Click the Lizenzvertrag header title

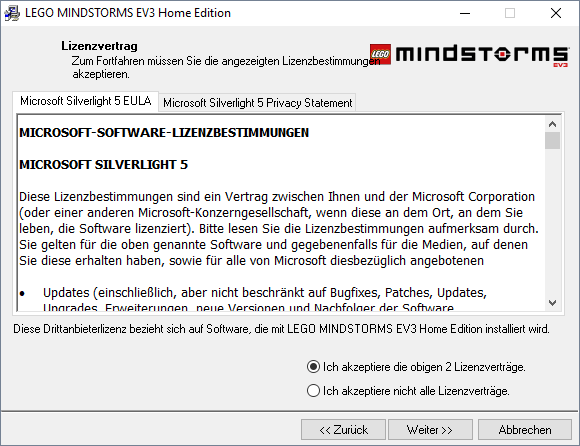100,46
